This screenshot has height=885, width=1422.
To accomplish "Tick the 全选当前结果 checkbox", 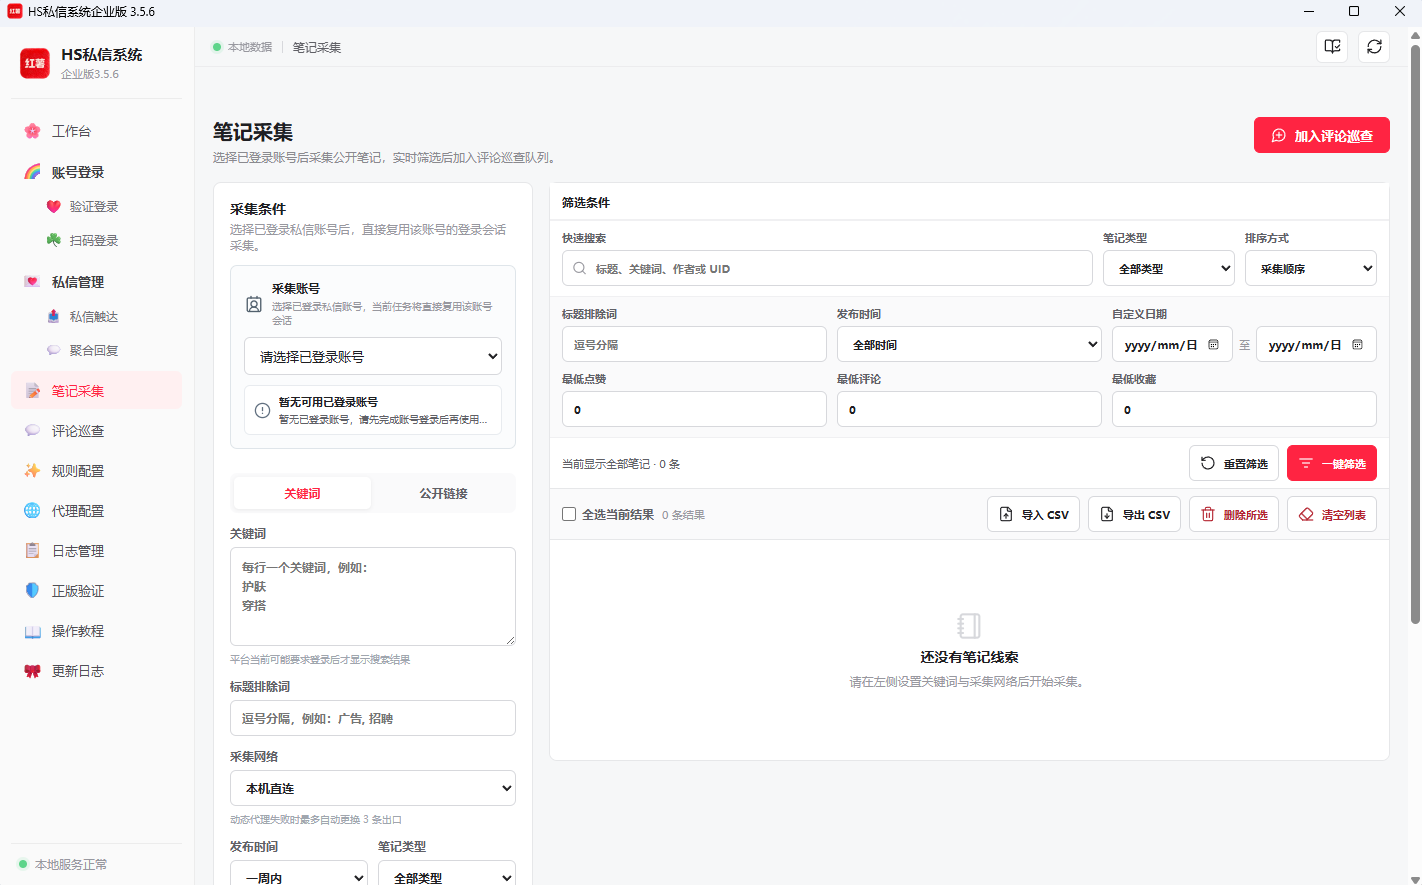I will click(x=569, y=514).
